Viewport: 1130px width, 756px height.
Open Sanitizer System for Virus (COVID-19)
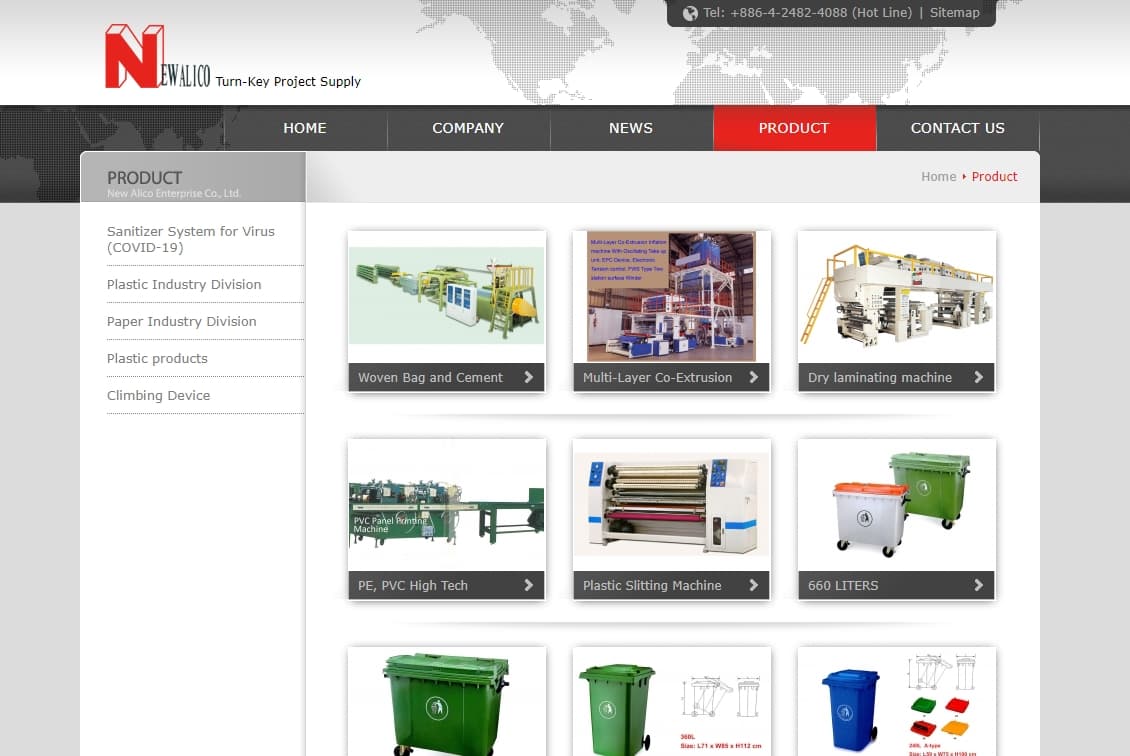[191, 239]
